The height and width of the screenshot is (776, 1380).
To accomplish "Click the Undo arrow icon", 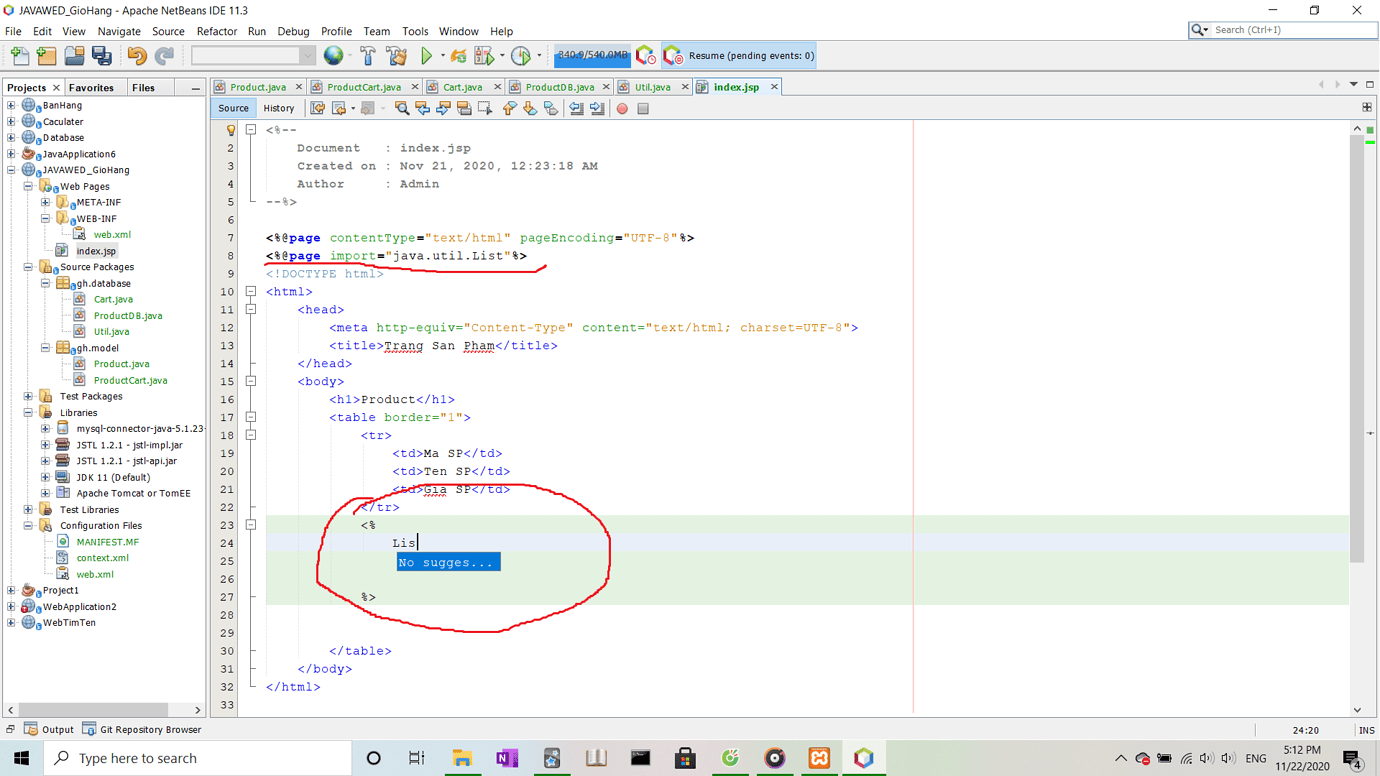I will click(x=136, y=56).
